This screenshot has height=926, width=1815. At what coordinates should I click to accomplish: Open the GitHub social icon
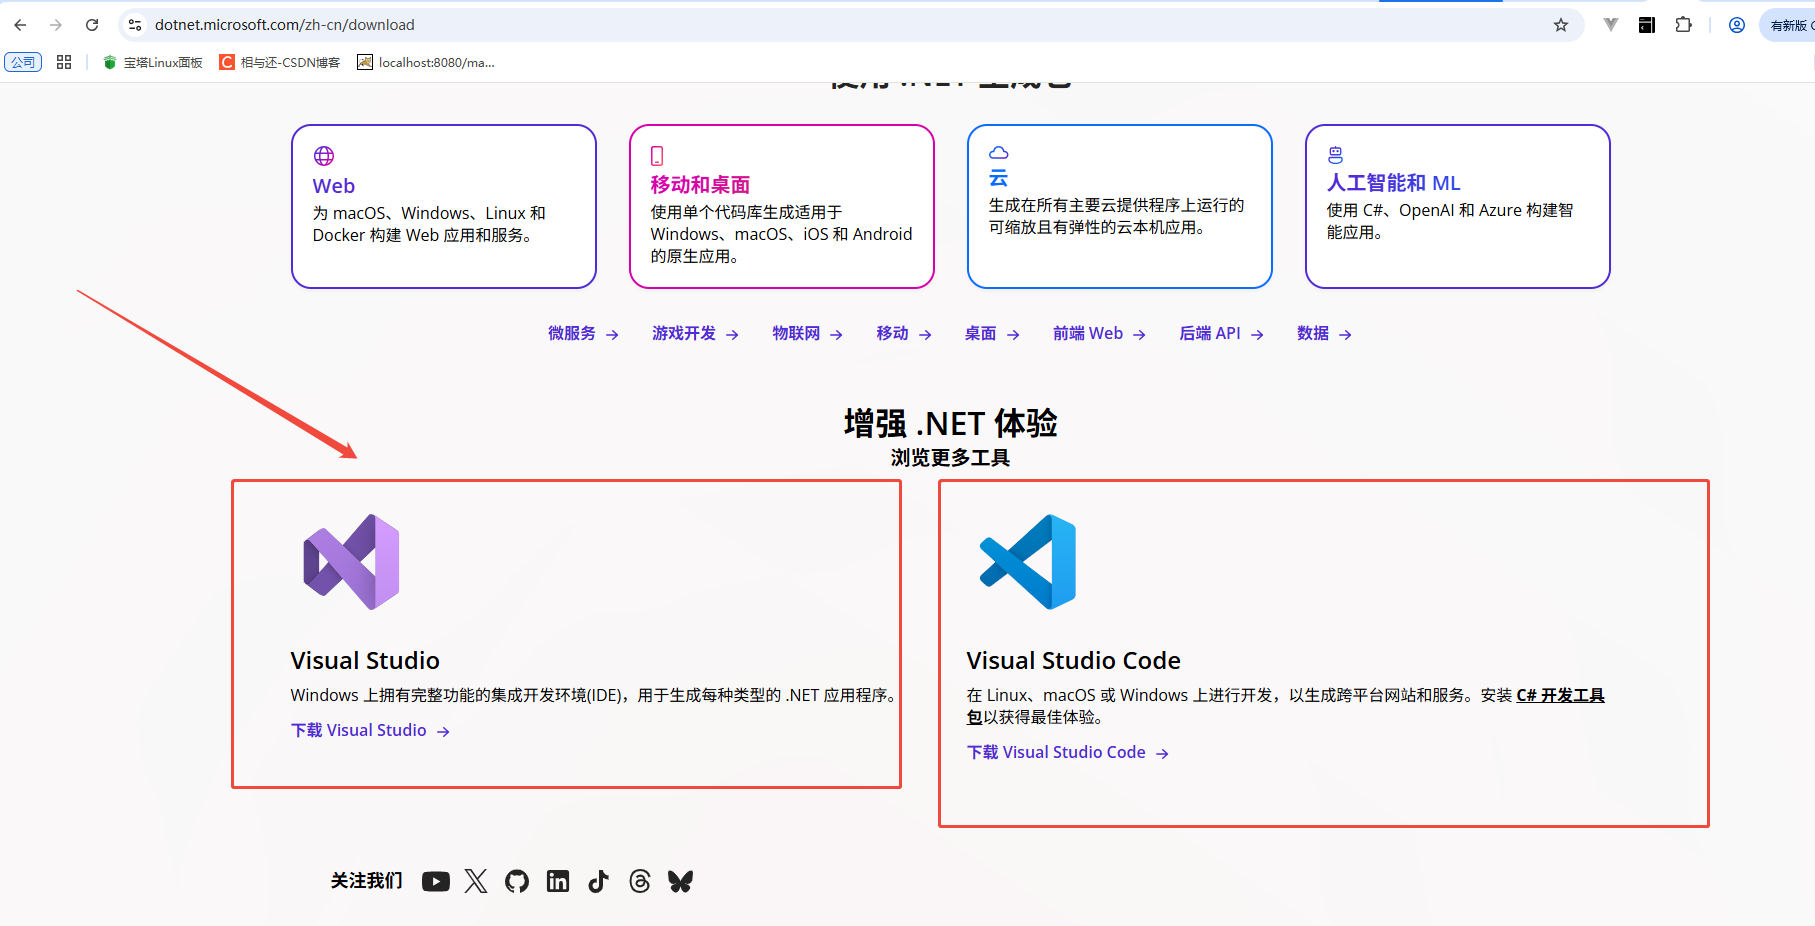pyautogui.click(x=517, y=881)
